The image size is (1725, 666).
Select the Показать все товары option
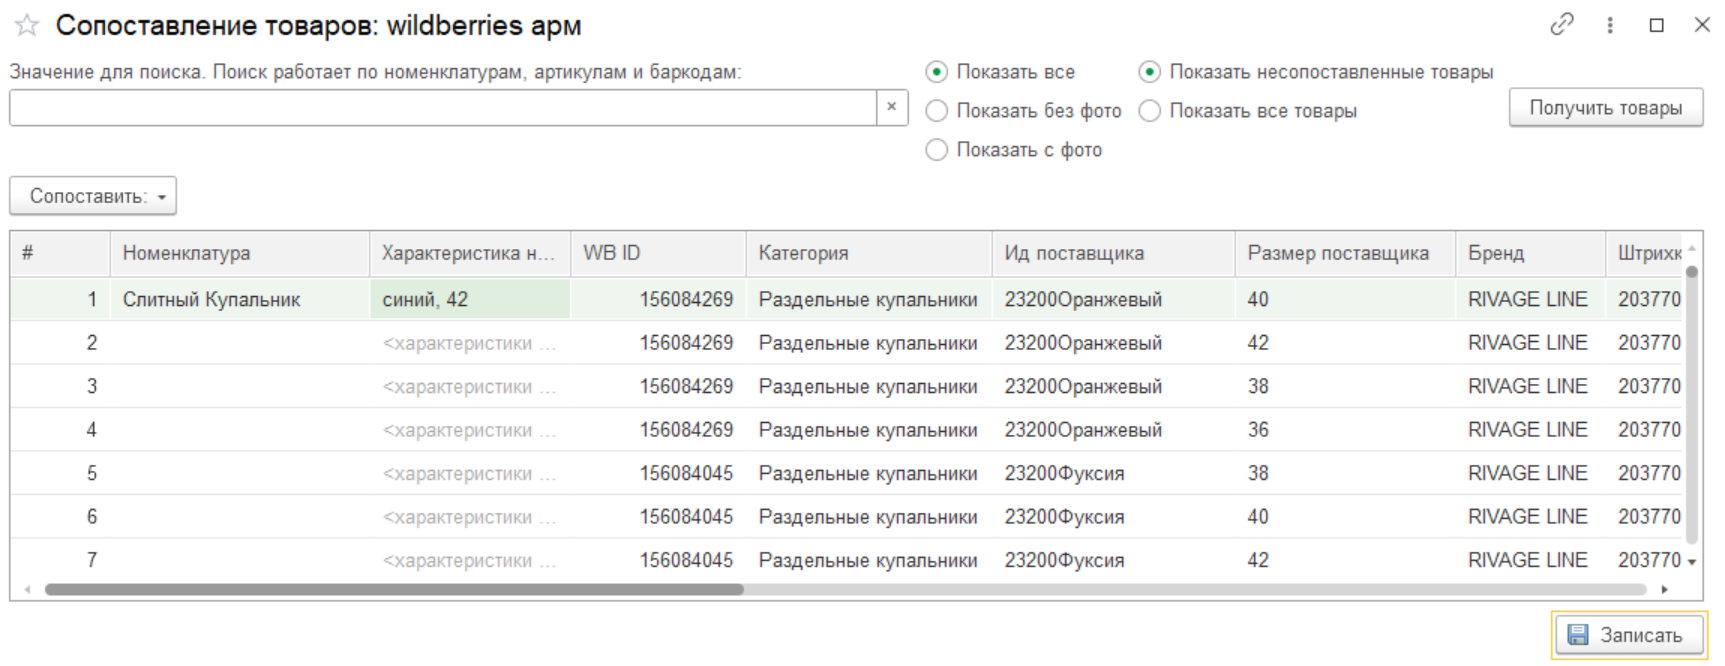pos(1150,111)
